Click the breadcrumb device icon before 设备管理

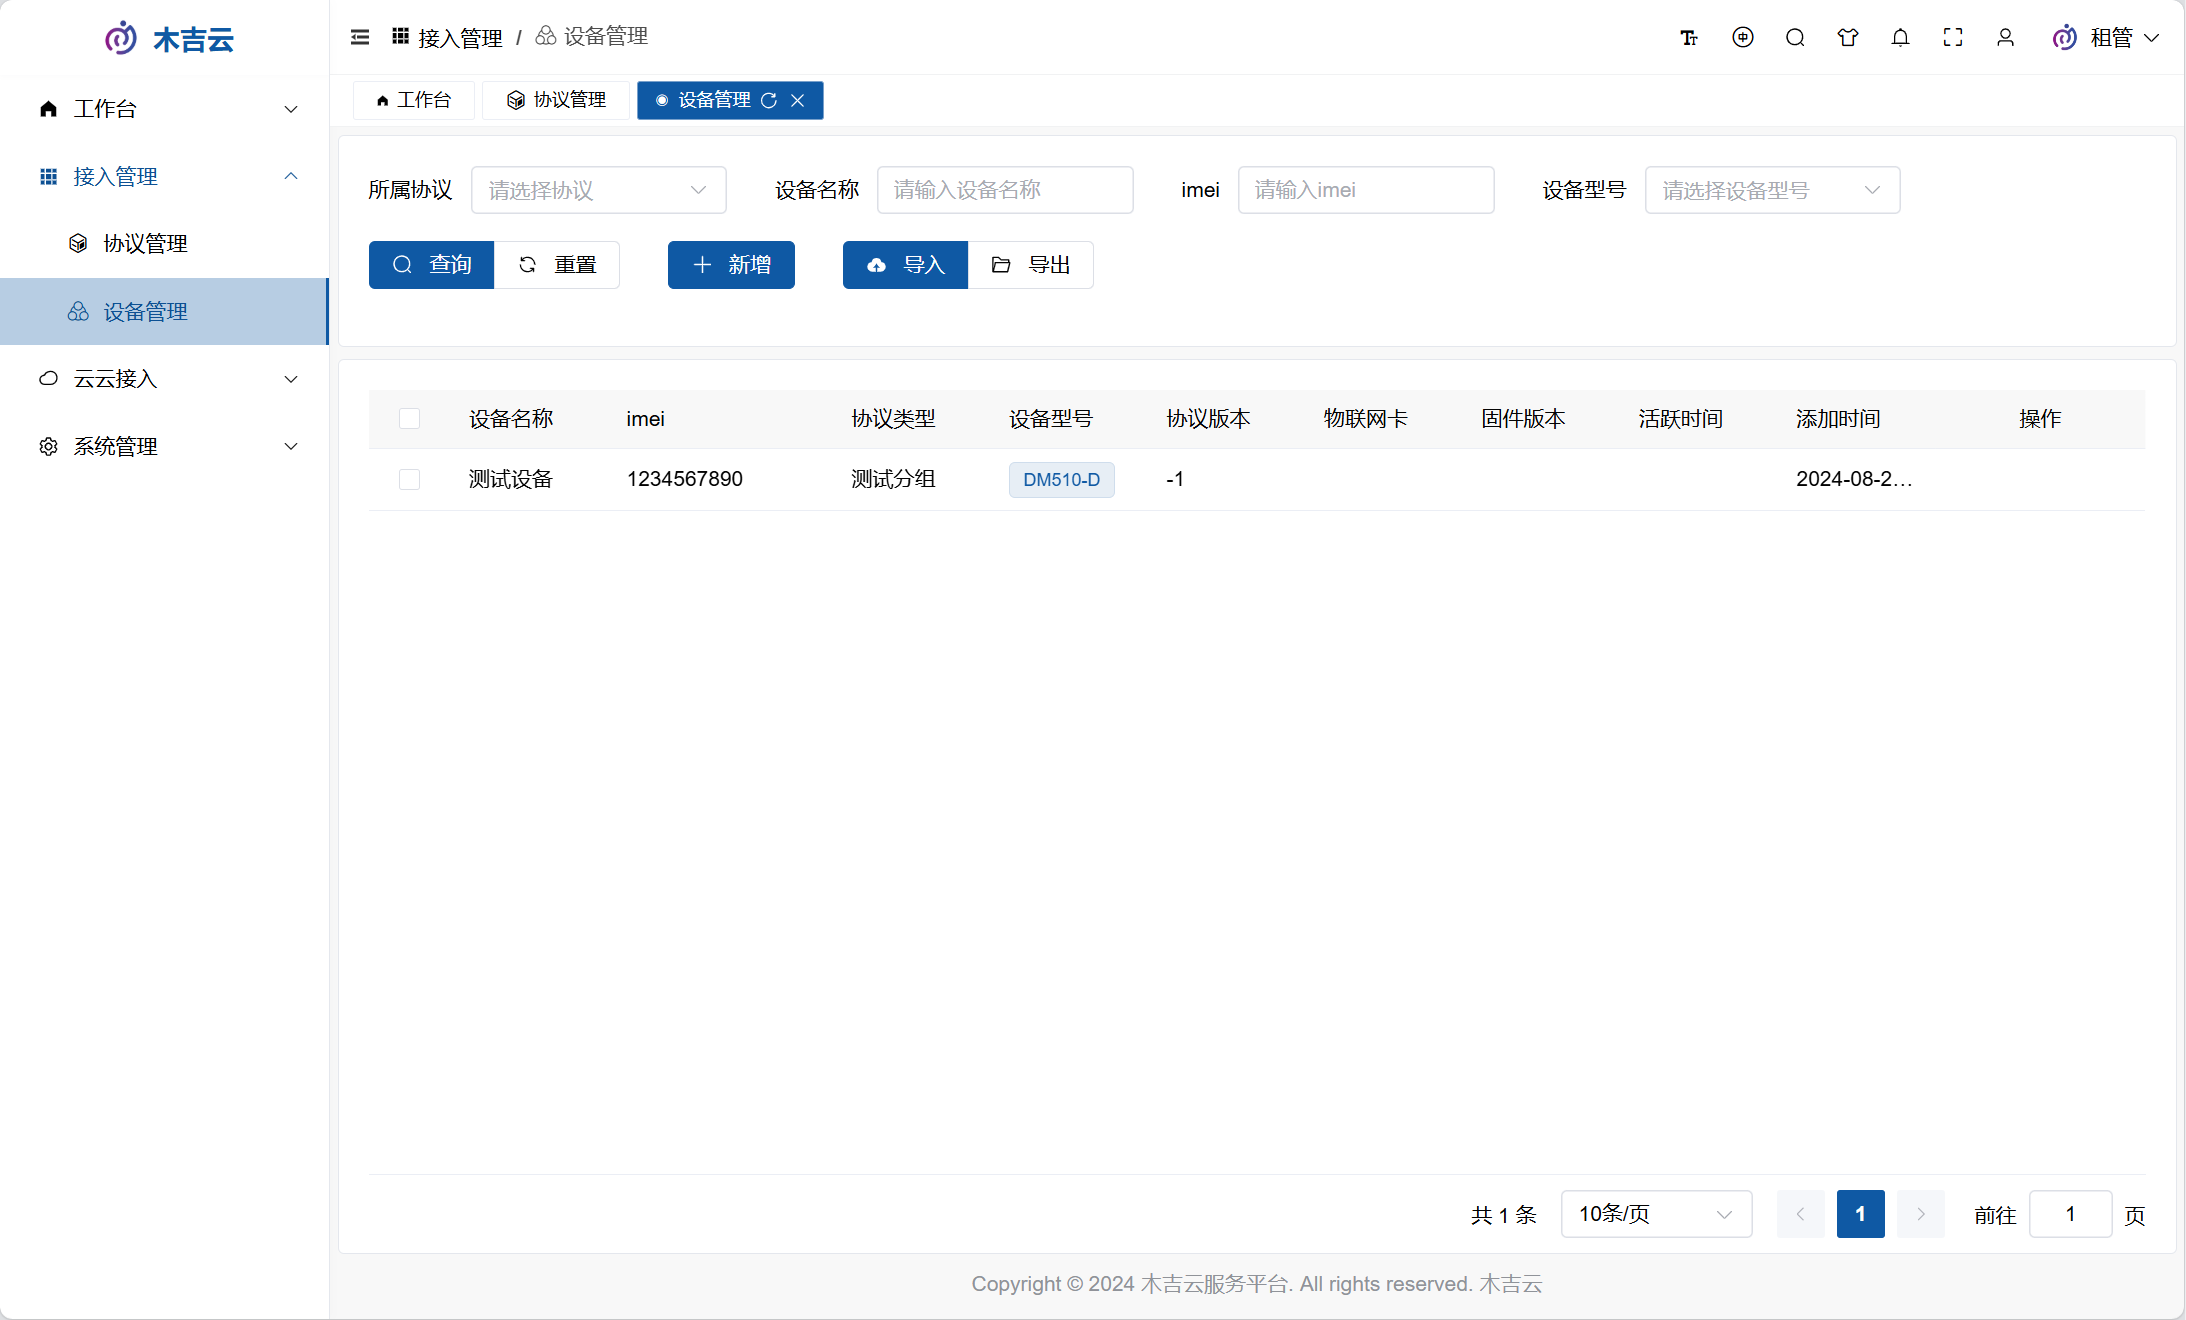coord(546,36)
